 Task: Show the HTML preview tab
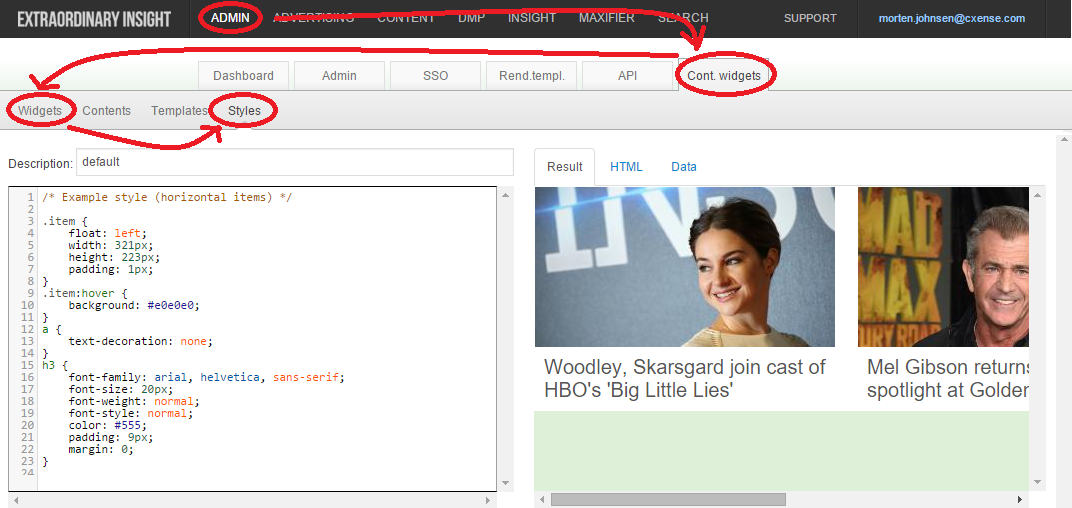click(626, 167)
